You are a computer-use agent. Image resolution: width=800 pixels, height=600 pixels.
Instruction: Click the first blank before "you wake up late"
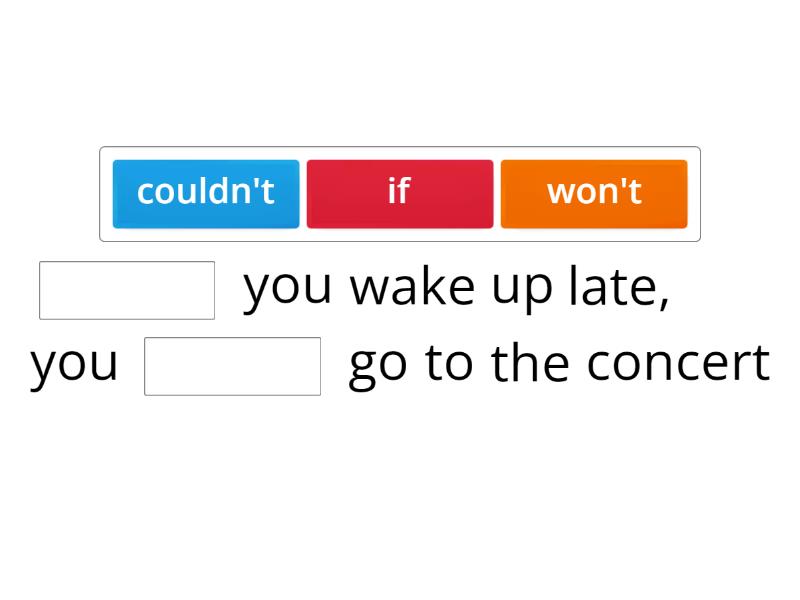point(127,288)
